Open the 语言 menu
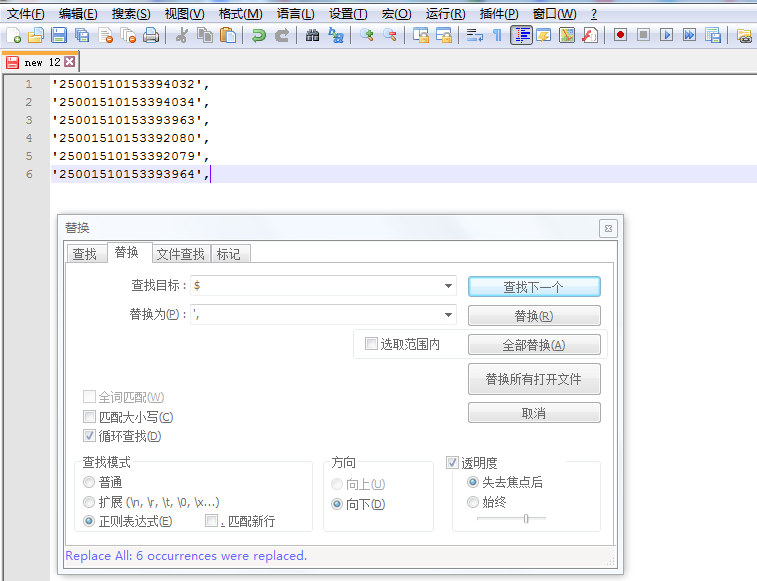Image resolution: width=757 pixels, height=581 pixels. tap(295, 14)
